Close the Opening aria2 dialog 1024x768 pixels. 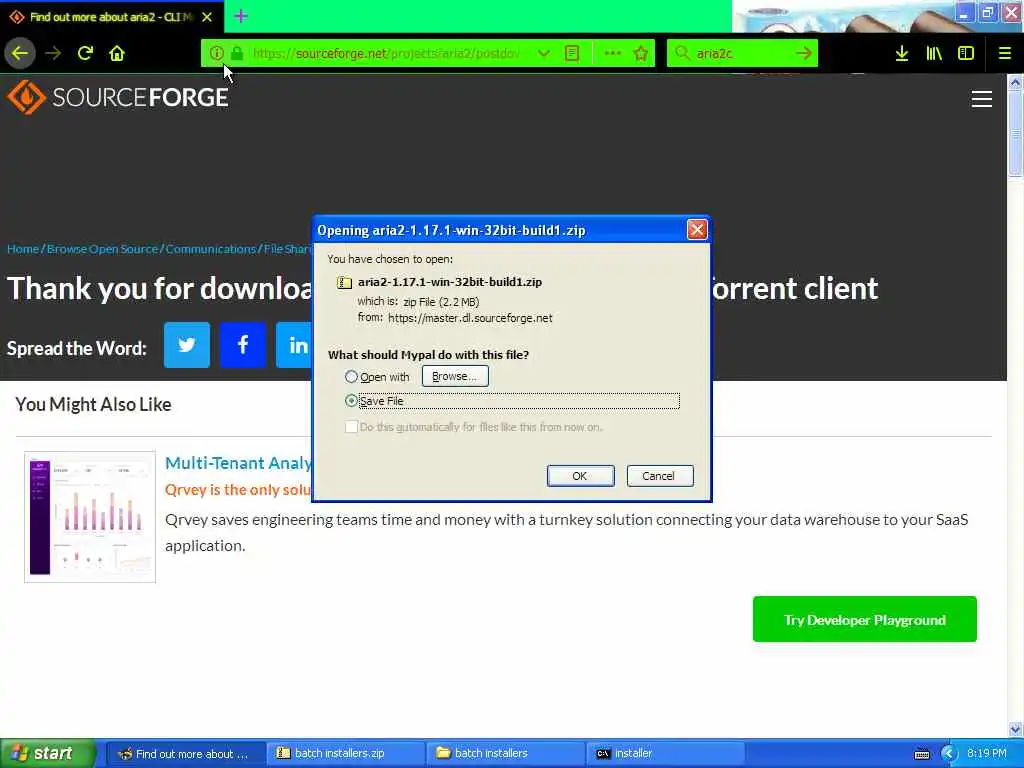(697, 230)
